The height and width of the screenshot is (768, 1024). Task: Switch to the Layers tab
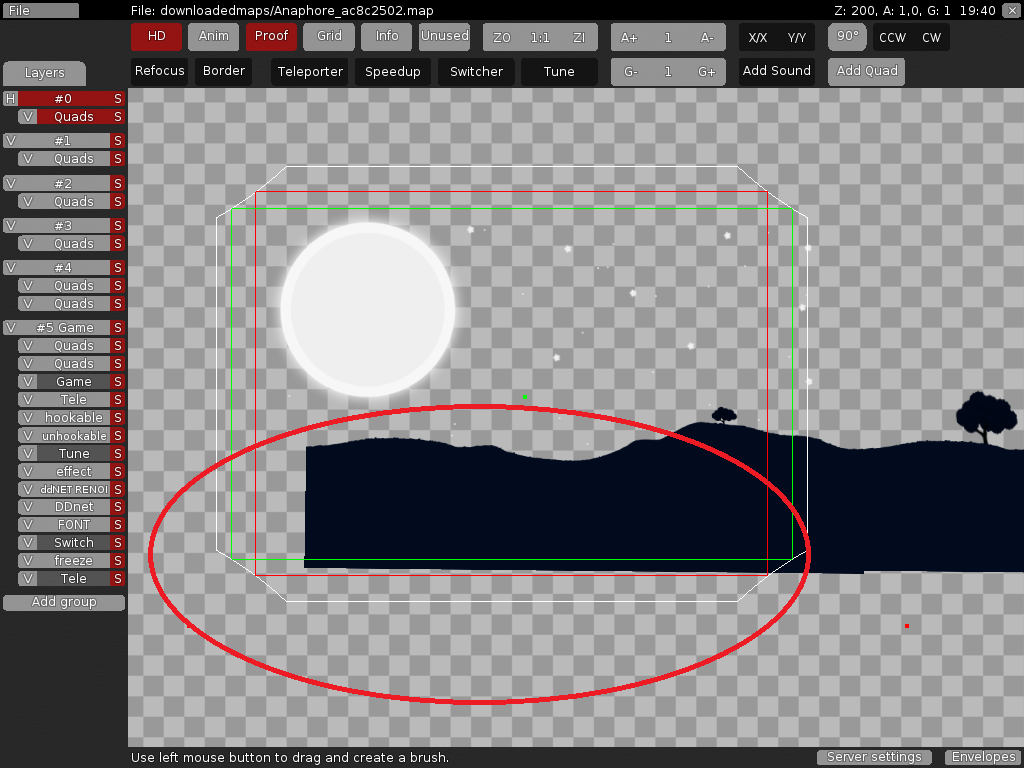click(x=44, y=73)
